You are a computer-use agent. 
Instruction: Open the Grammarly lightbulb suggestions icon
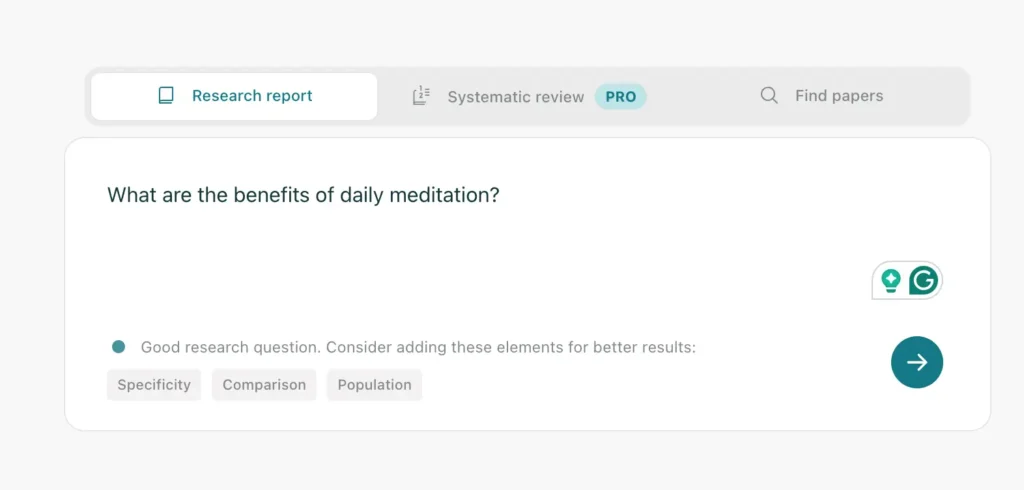pos(891,280)
